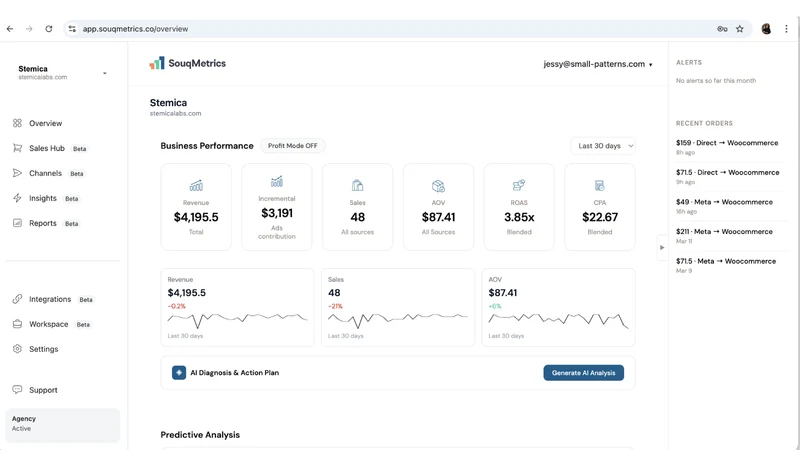Select the 3.85x ROAS value
The height and width of the screenshot is (450, 800).
pyautogui.click(x=519, y=217)
